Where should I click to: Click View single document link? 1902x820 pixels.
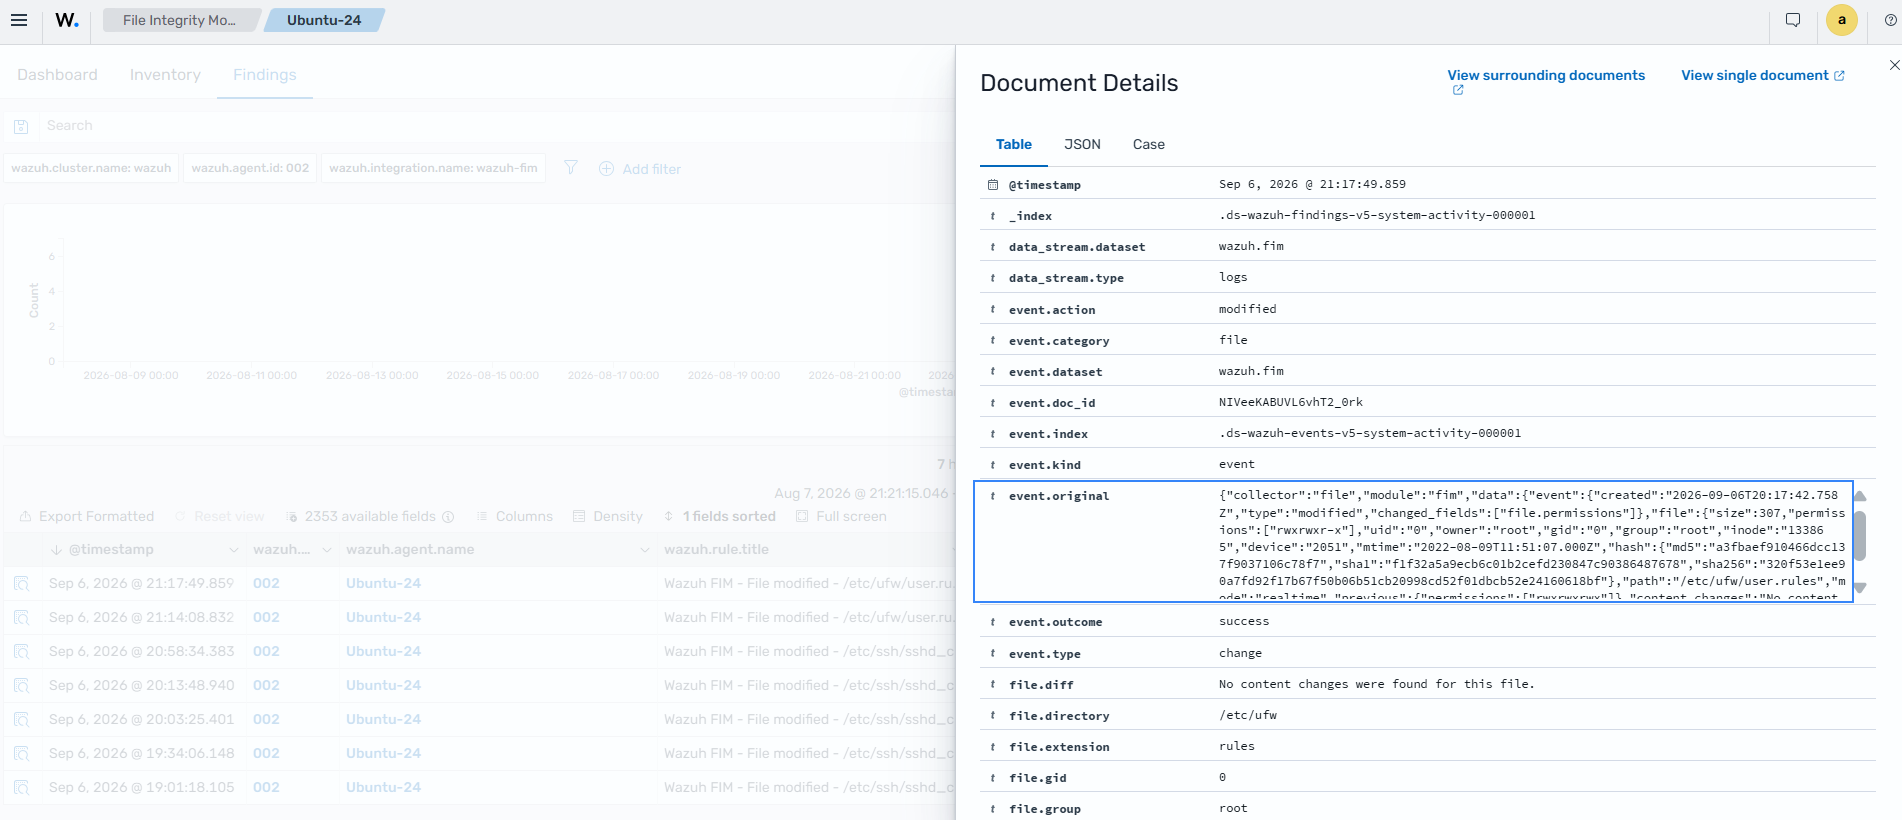tap(1763, 75)
